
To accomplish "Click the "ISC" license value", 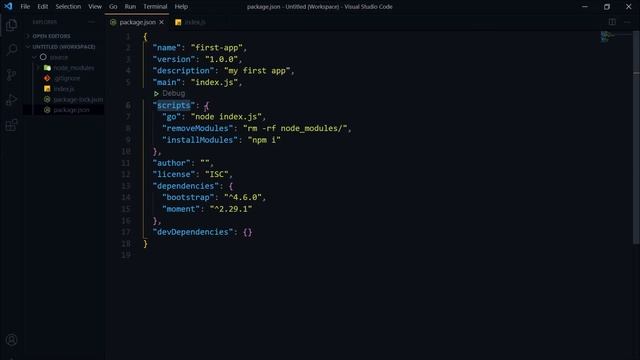I will click(x=217, y=174).
